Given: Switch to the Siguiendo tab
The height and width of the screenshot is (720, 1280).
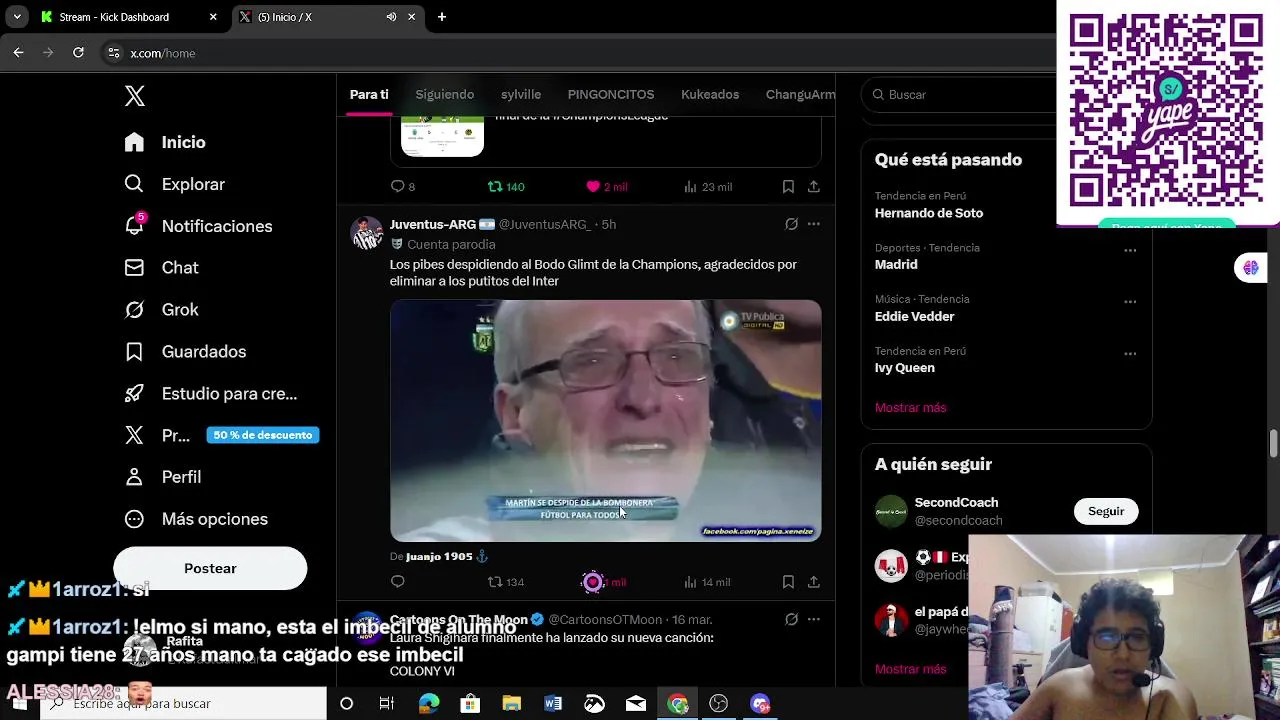Looking at the screenshot, I should (445, 94).
